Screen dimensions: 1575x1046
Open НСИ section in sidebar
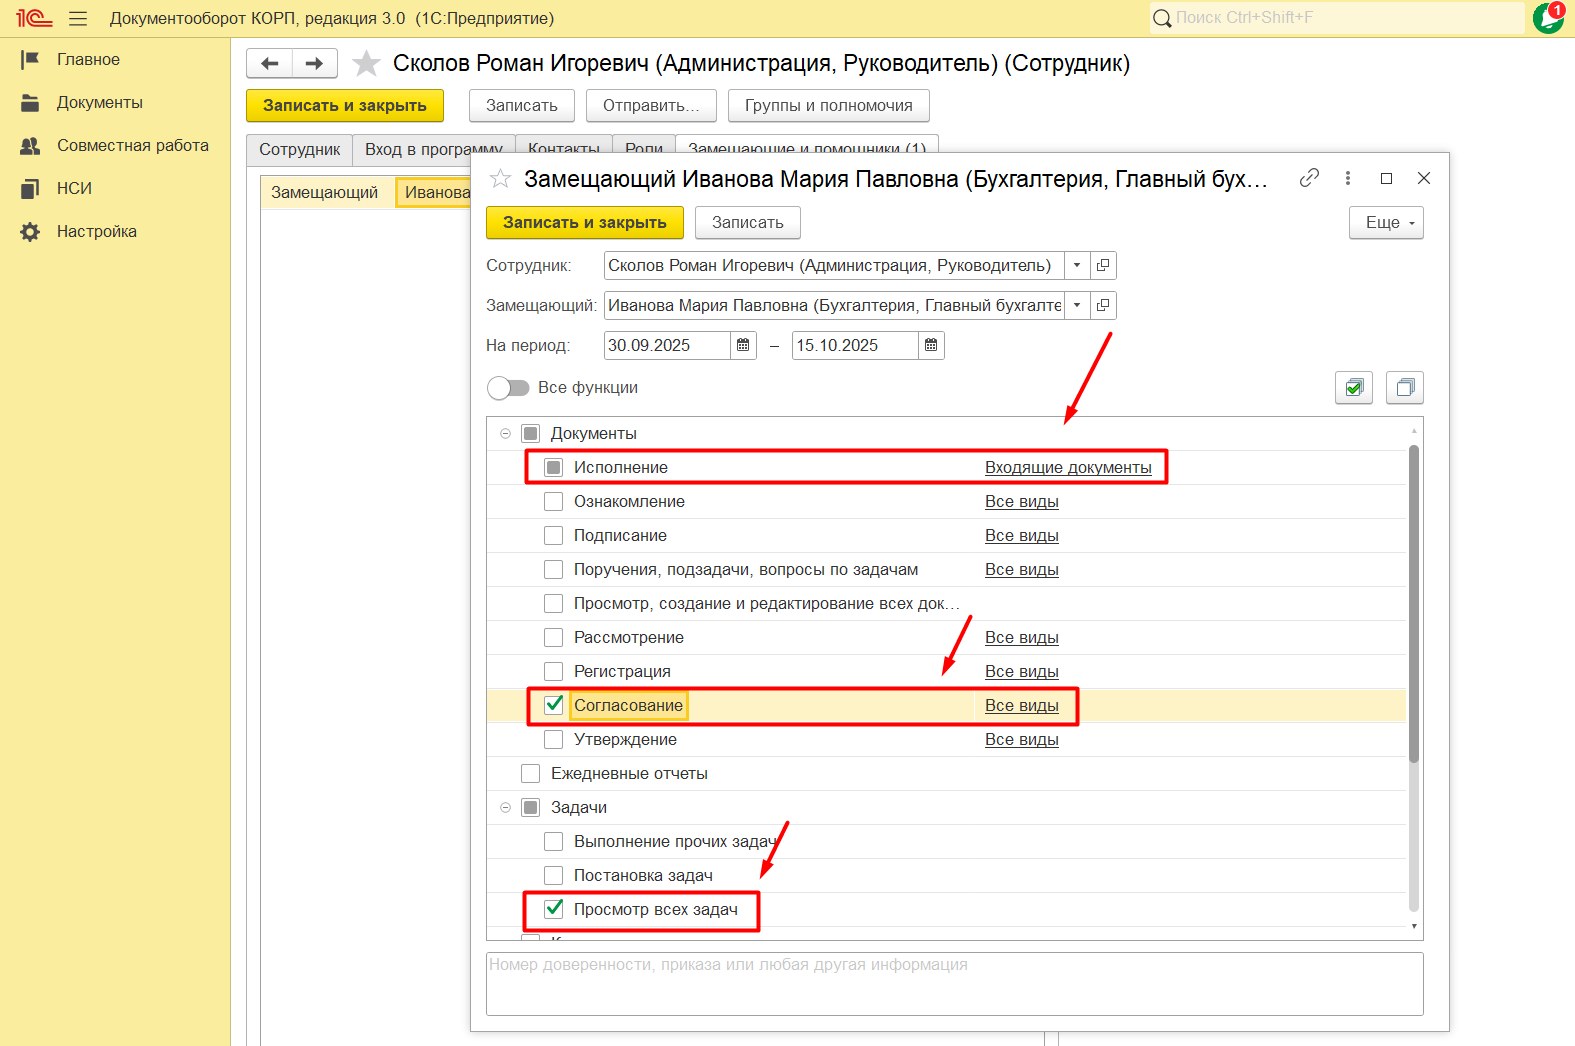click(x=74, y=189)
